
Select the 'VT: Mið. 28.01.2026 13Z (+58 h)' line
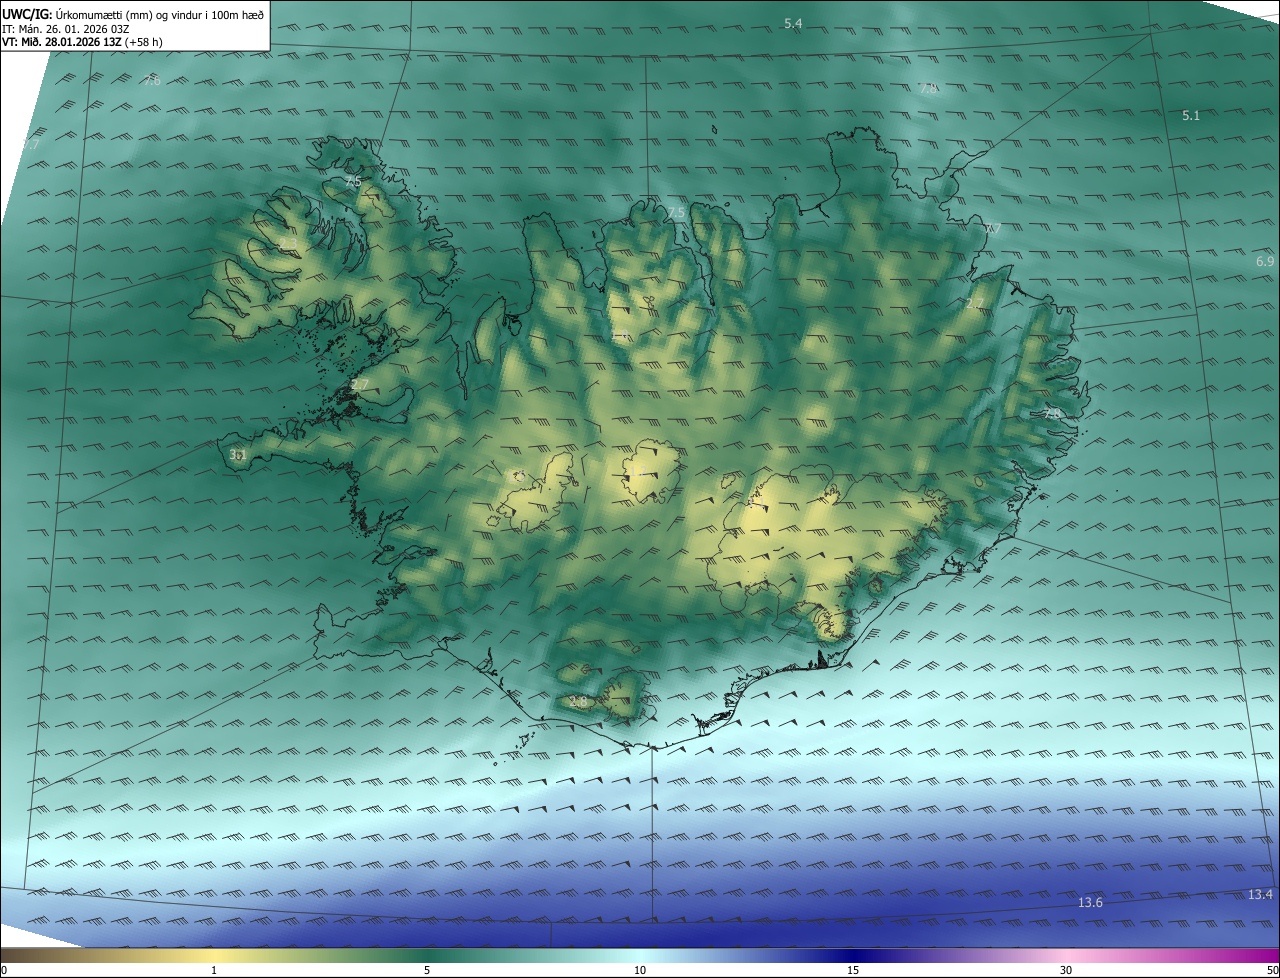(82, 42)
